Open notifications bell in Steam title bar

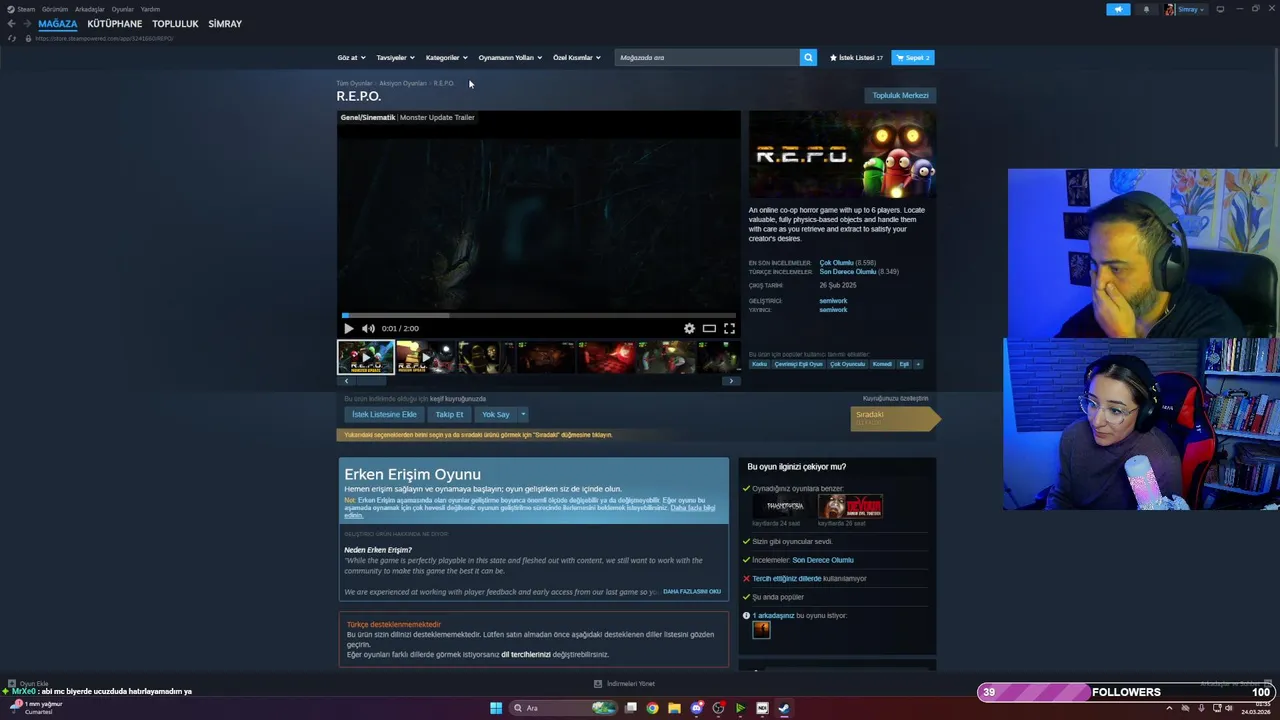tap(1146, 9)
